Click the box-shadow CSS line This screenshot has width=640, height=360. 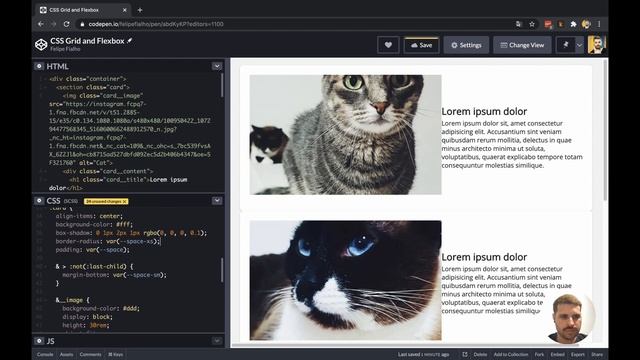click(131, 233)
